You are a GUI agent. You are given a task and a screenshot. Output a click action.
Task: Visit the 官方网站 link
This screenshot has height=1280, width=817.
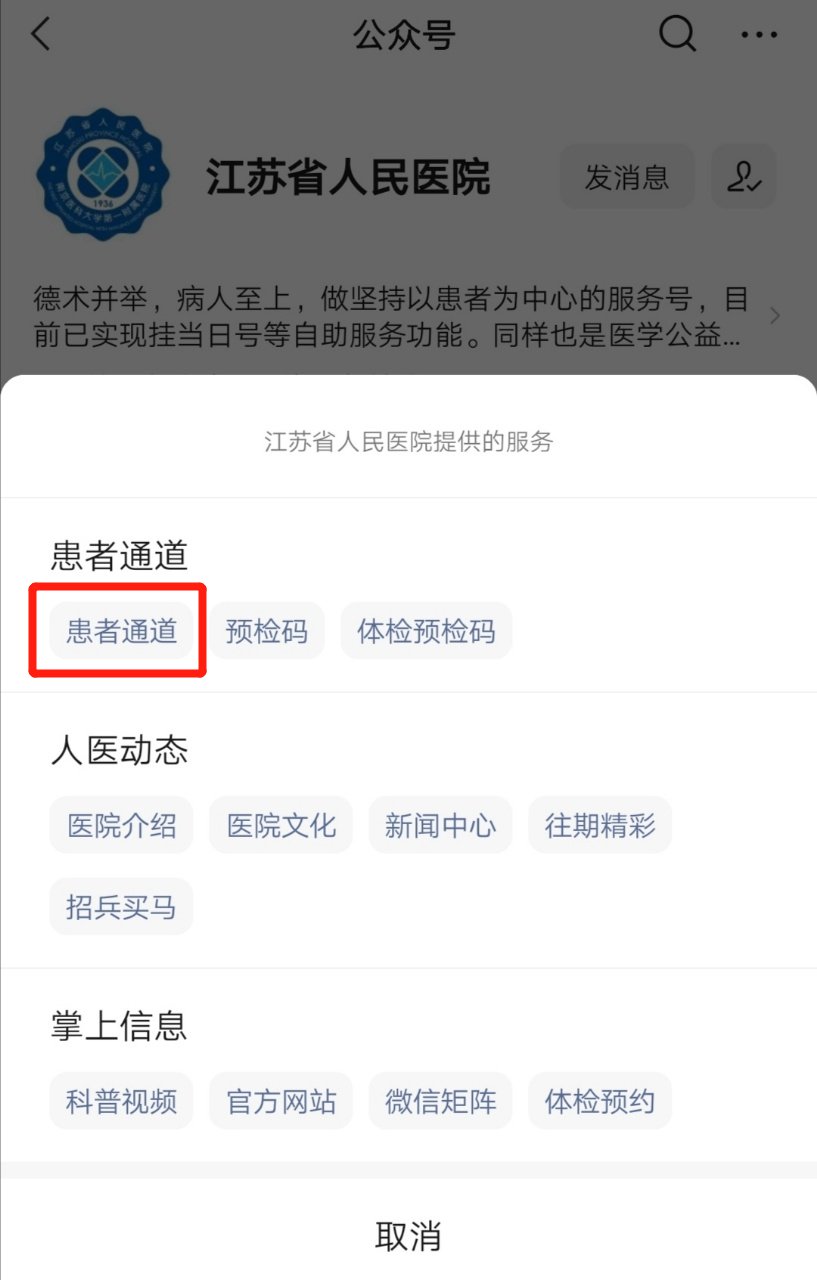tap(281, 1101)
